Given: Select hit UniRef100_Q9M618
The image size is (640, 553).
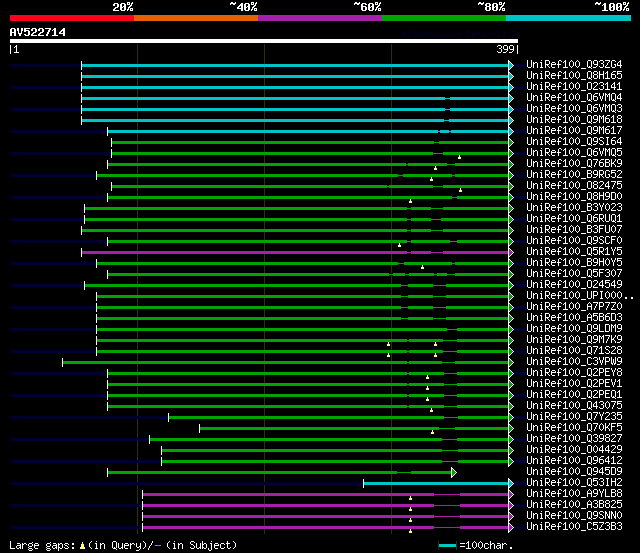Looking at the screenshot, I should [574, 120].
